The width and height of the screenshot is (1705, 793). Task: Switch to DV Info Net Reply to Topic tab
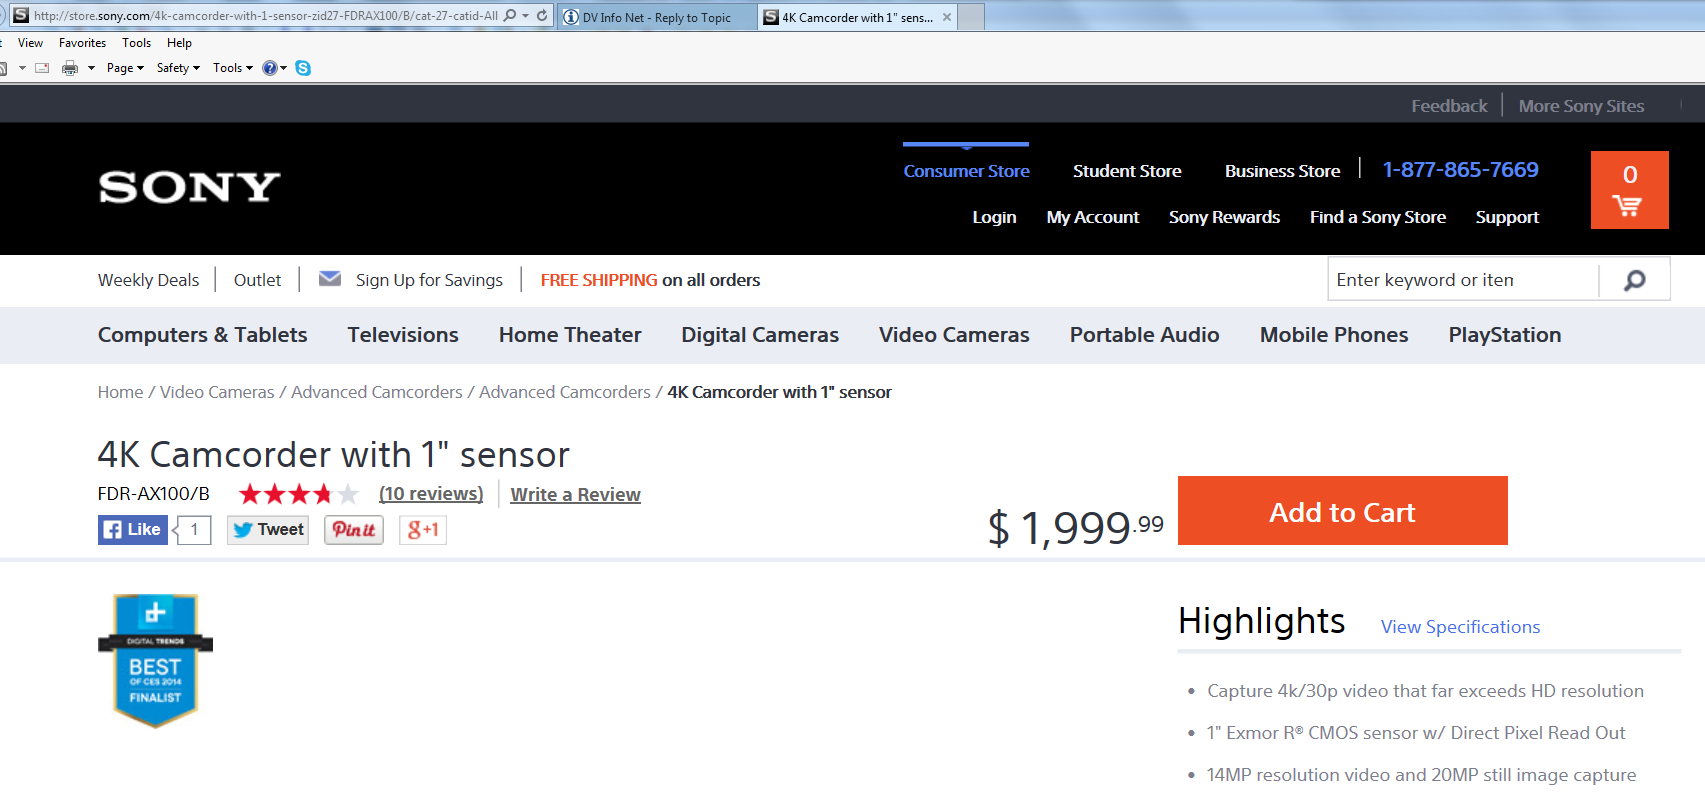point(656,17)
